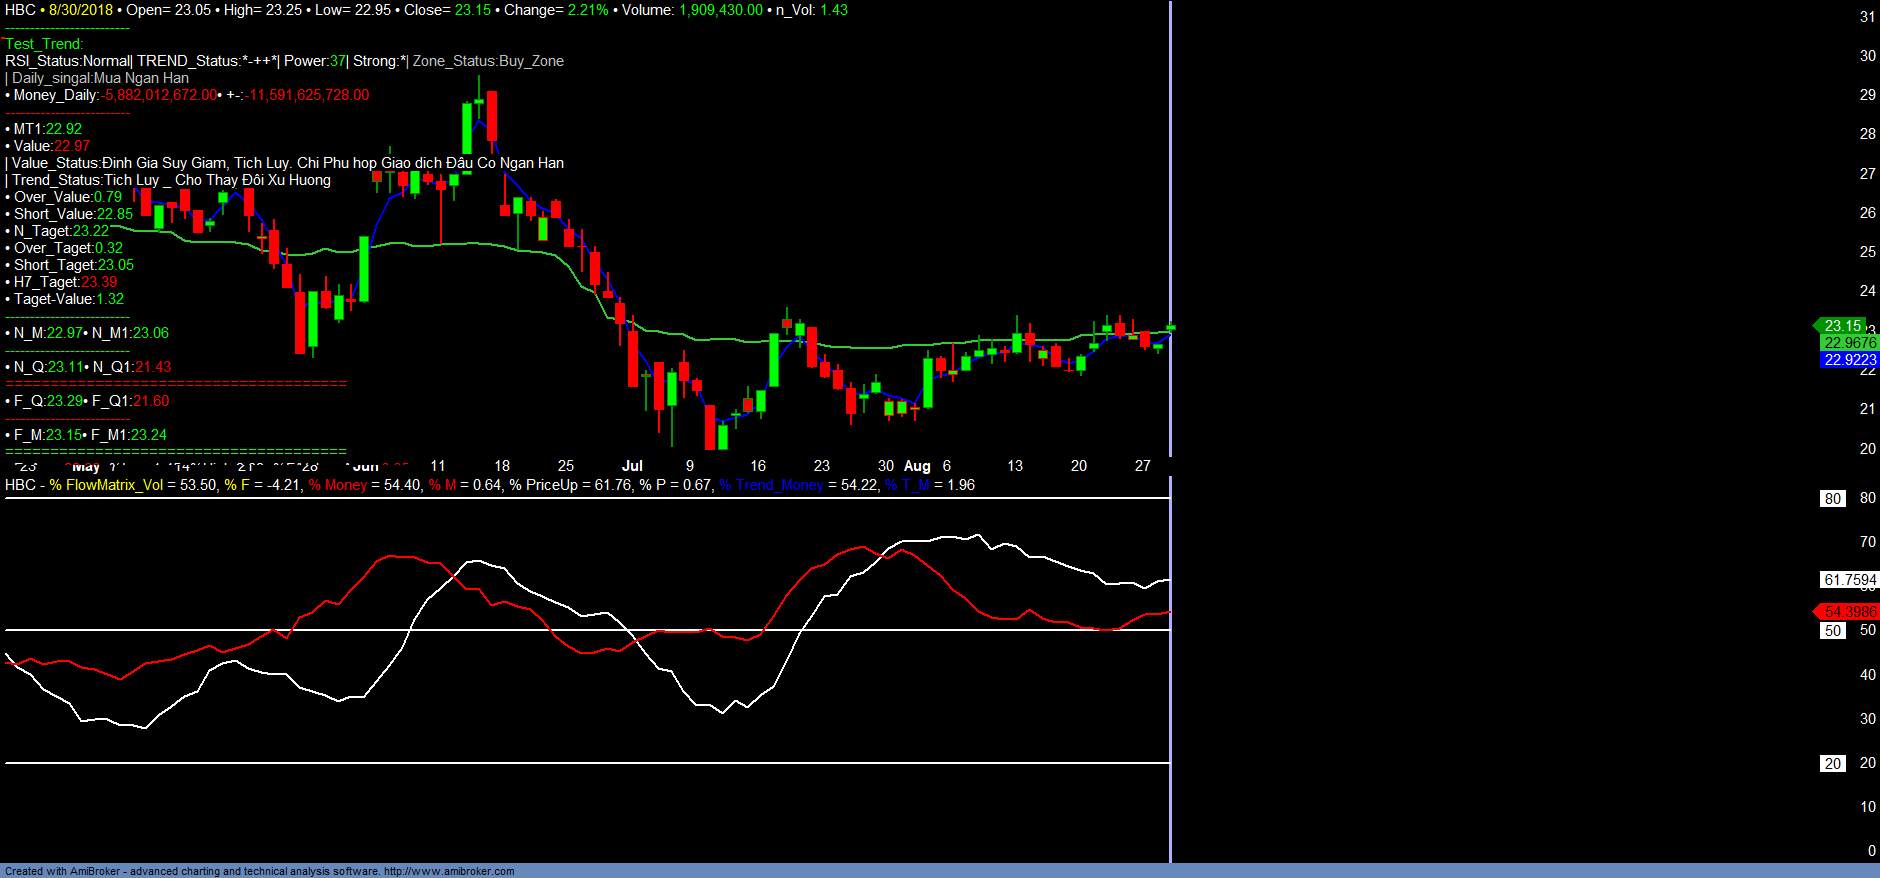Screen dimensions: 1880x878
Task: Click the Aug month label on the time axis
Action: [x=917, y=466]
